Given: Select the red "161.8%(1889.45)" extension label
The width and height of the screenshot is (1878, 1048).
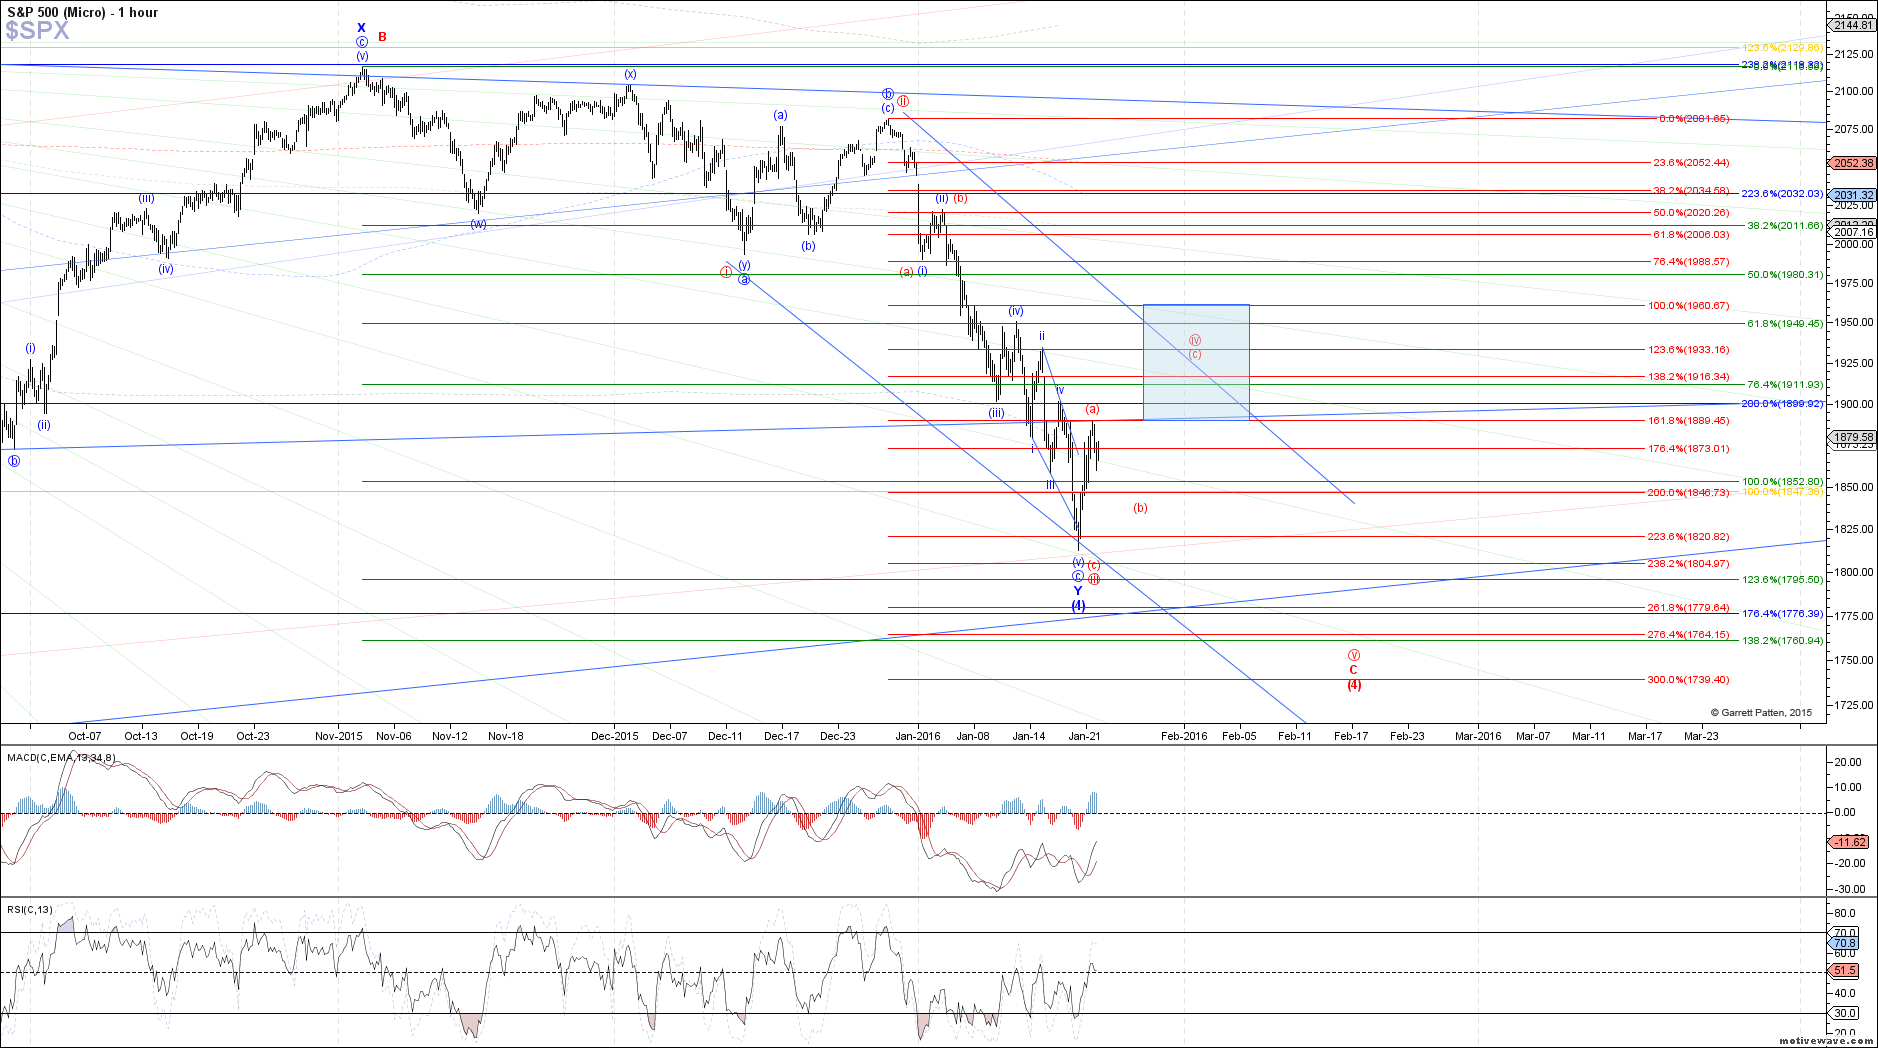Looking at the screenshot, I should coord(1688,421).
